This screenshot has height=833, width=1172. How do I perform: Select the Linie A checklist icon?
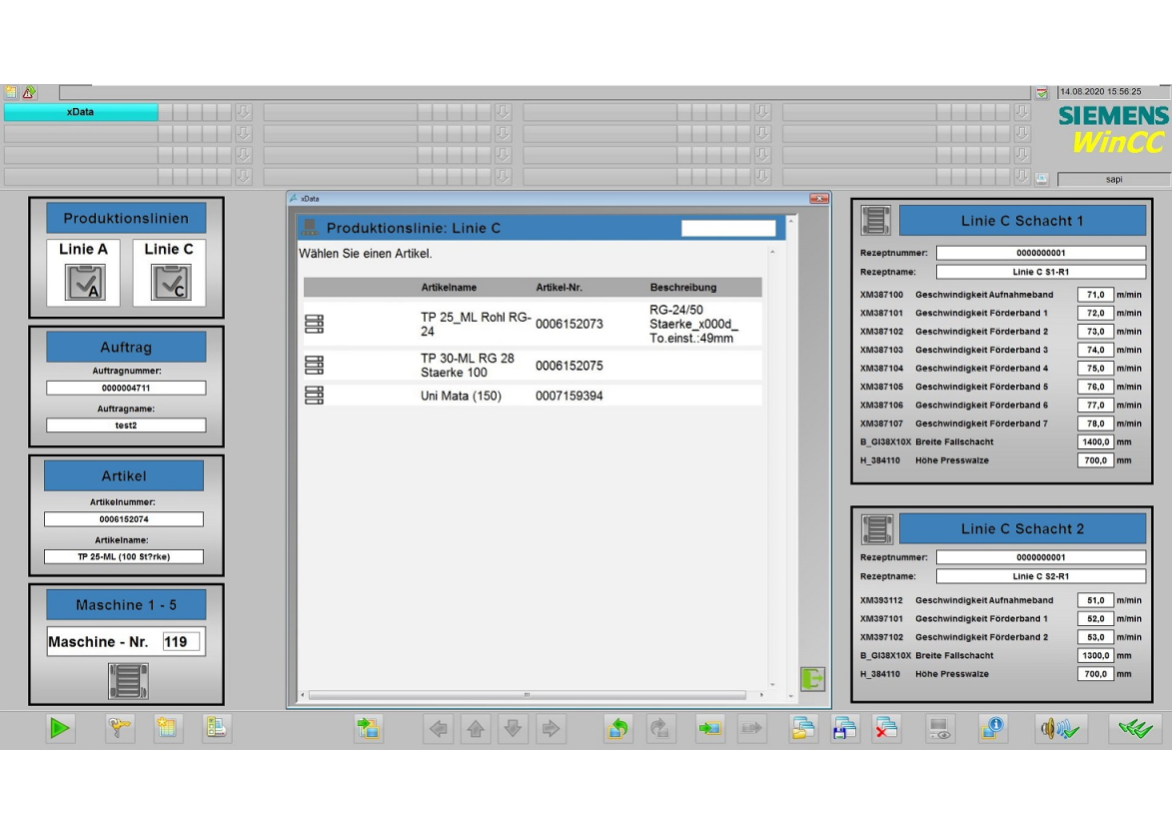(x=84, y=283)
